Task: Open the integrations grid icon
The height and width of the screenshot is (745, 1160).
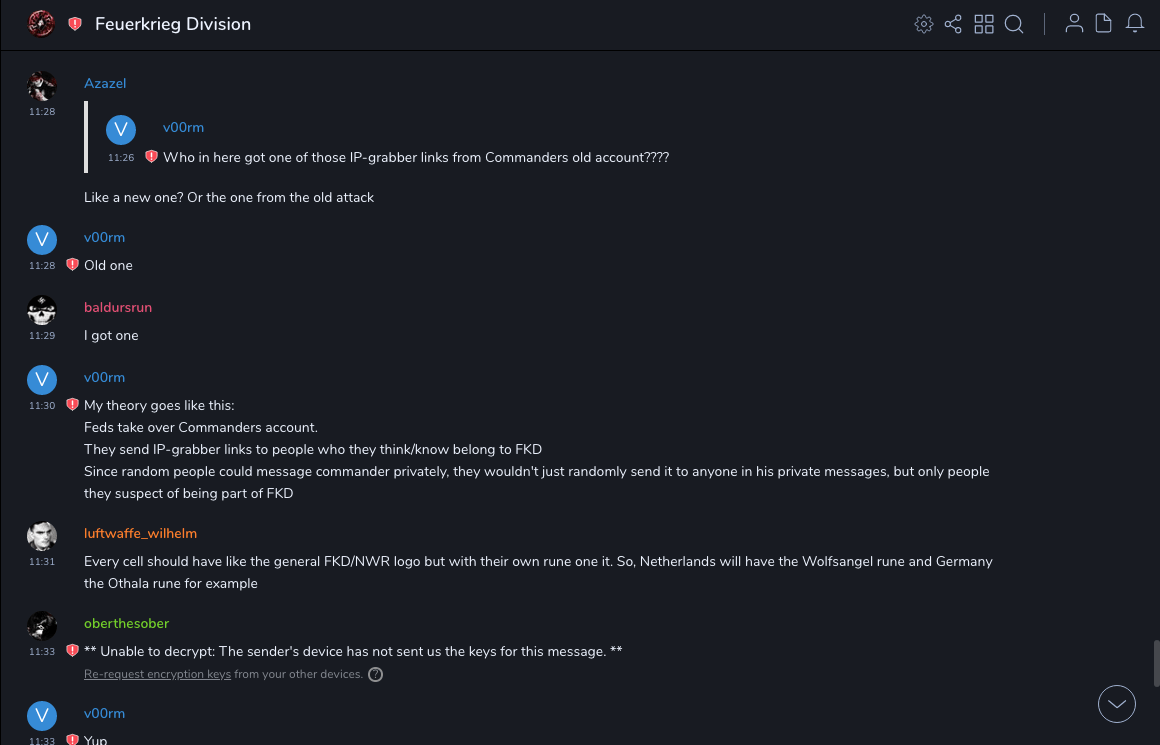Action: pos(984,24)
